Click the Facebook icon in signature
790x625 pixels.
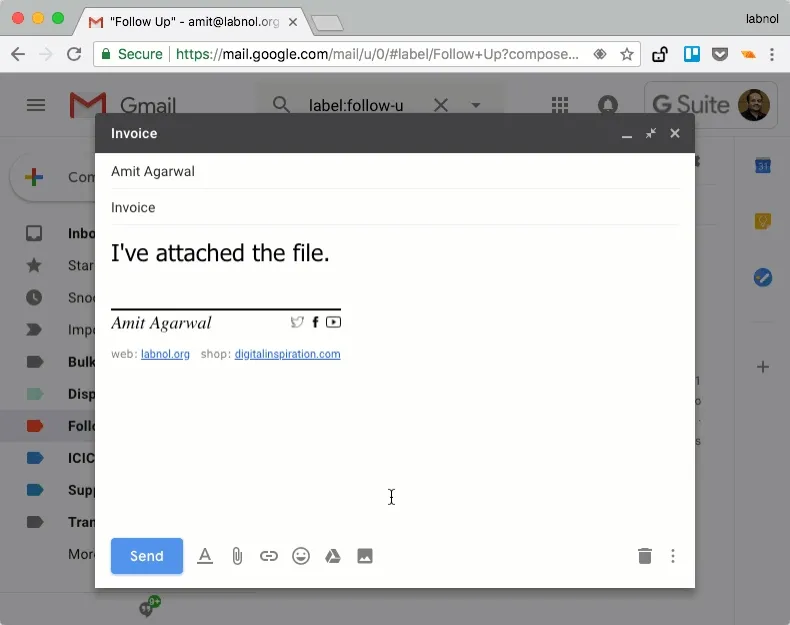pyautogui.click(x=315, y=322)
